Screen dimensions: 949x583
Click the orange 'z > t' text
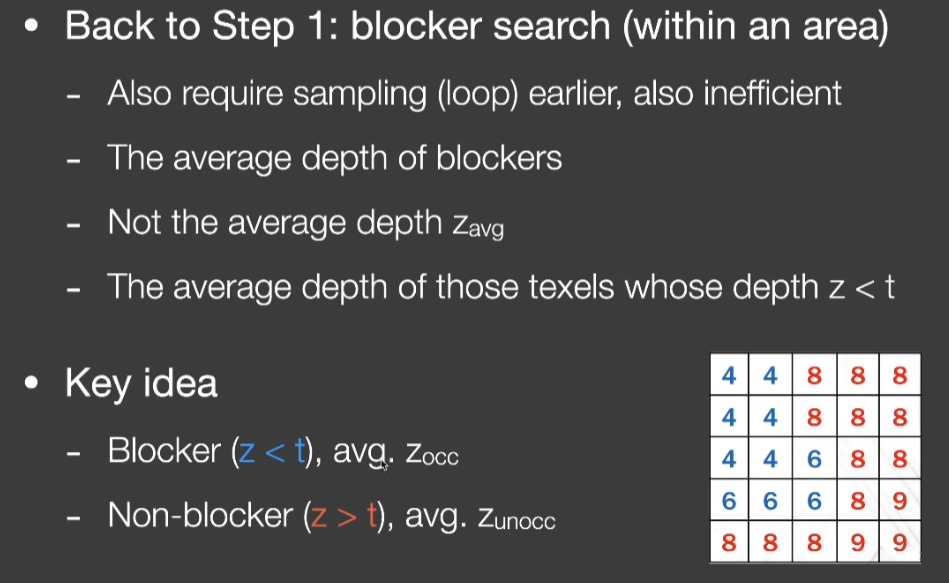click(344, 516)
